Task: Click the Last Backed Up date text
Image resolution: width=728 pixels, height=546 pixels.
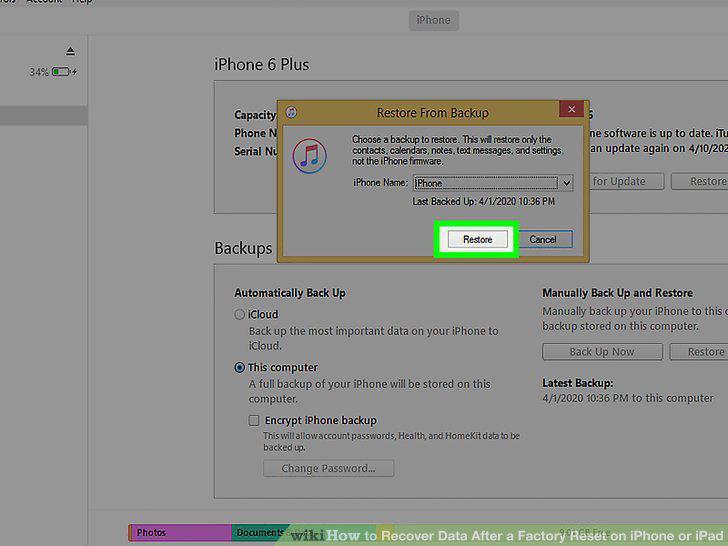Action: tap(483, 202)
